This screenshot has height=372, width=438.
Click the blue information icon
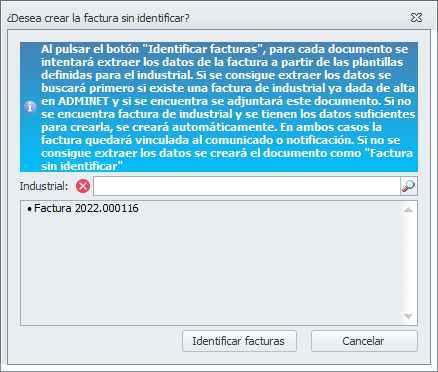tap(30, 107)
